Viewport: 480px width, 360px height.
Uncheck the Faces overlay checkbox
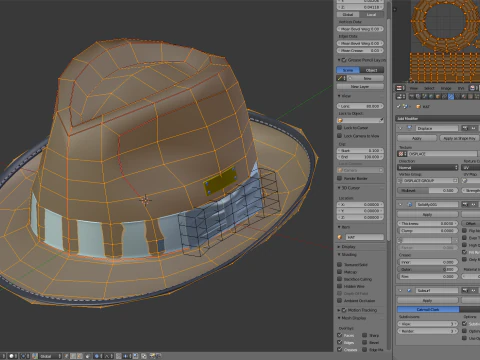[x=340, y=335]
